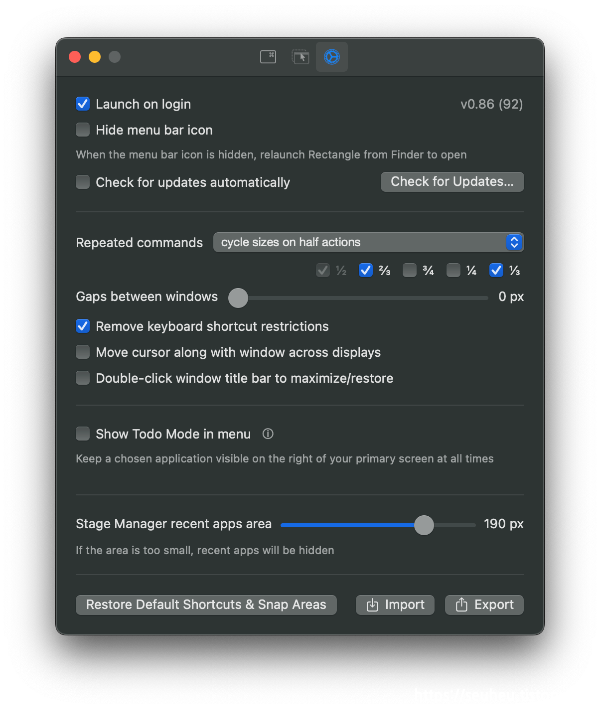Screen dimensions: 600x708
Task: Enable Double-click title bar to maximize/restore
Action: 83,378
